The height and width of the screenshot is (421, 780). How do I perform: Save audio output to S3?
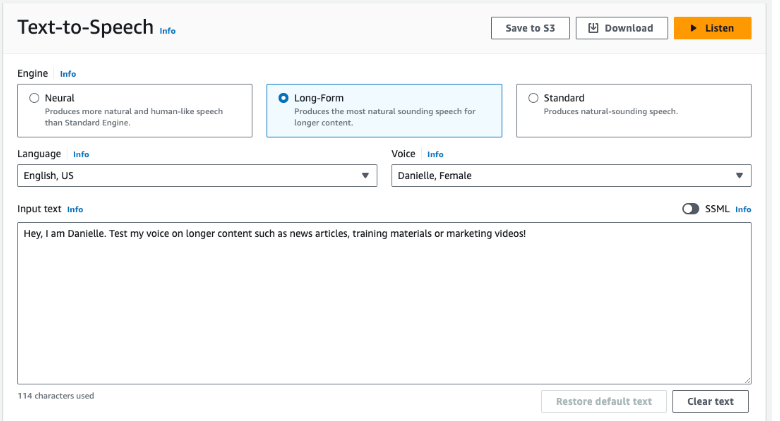click(530, 28)
